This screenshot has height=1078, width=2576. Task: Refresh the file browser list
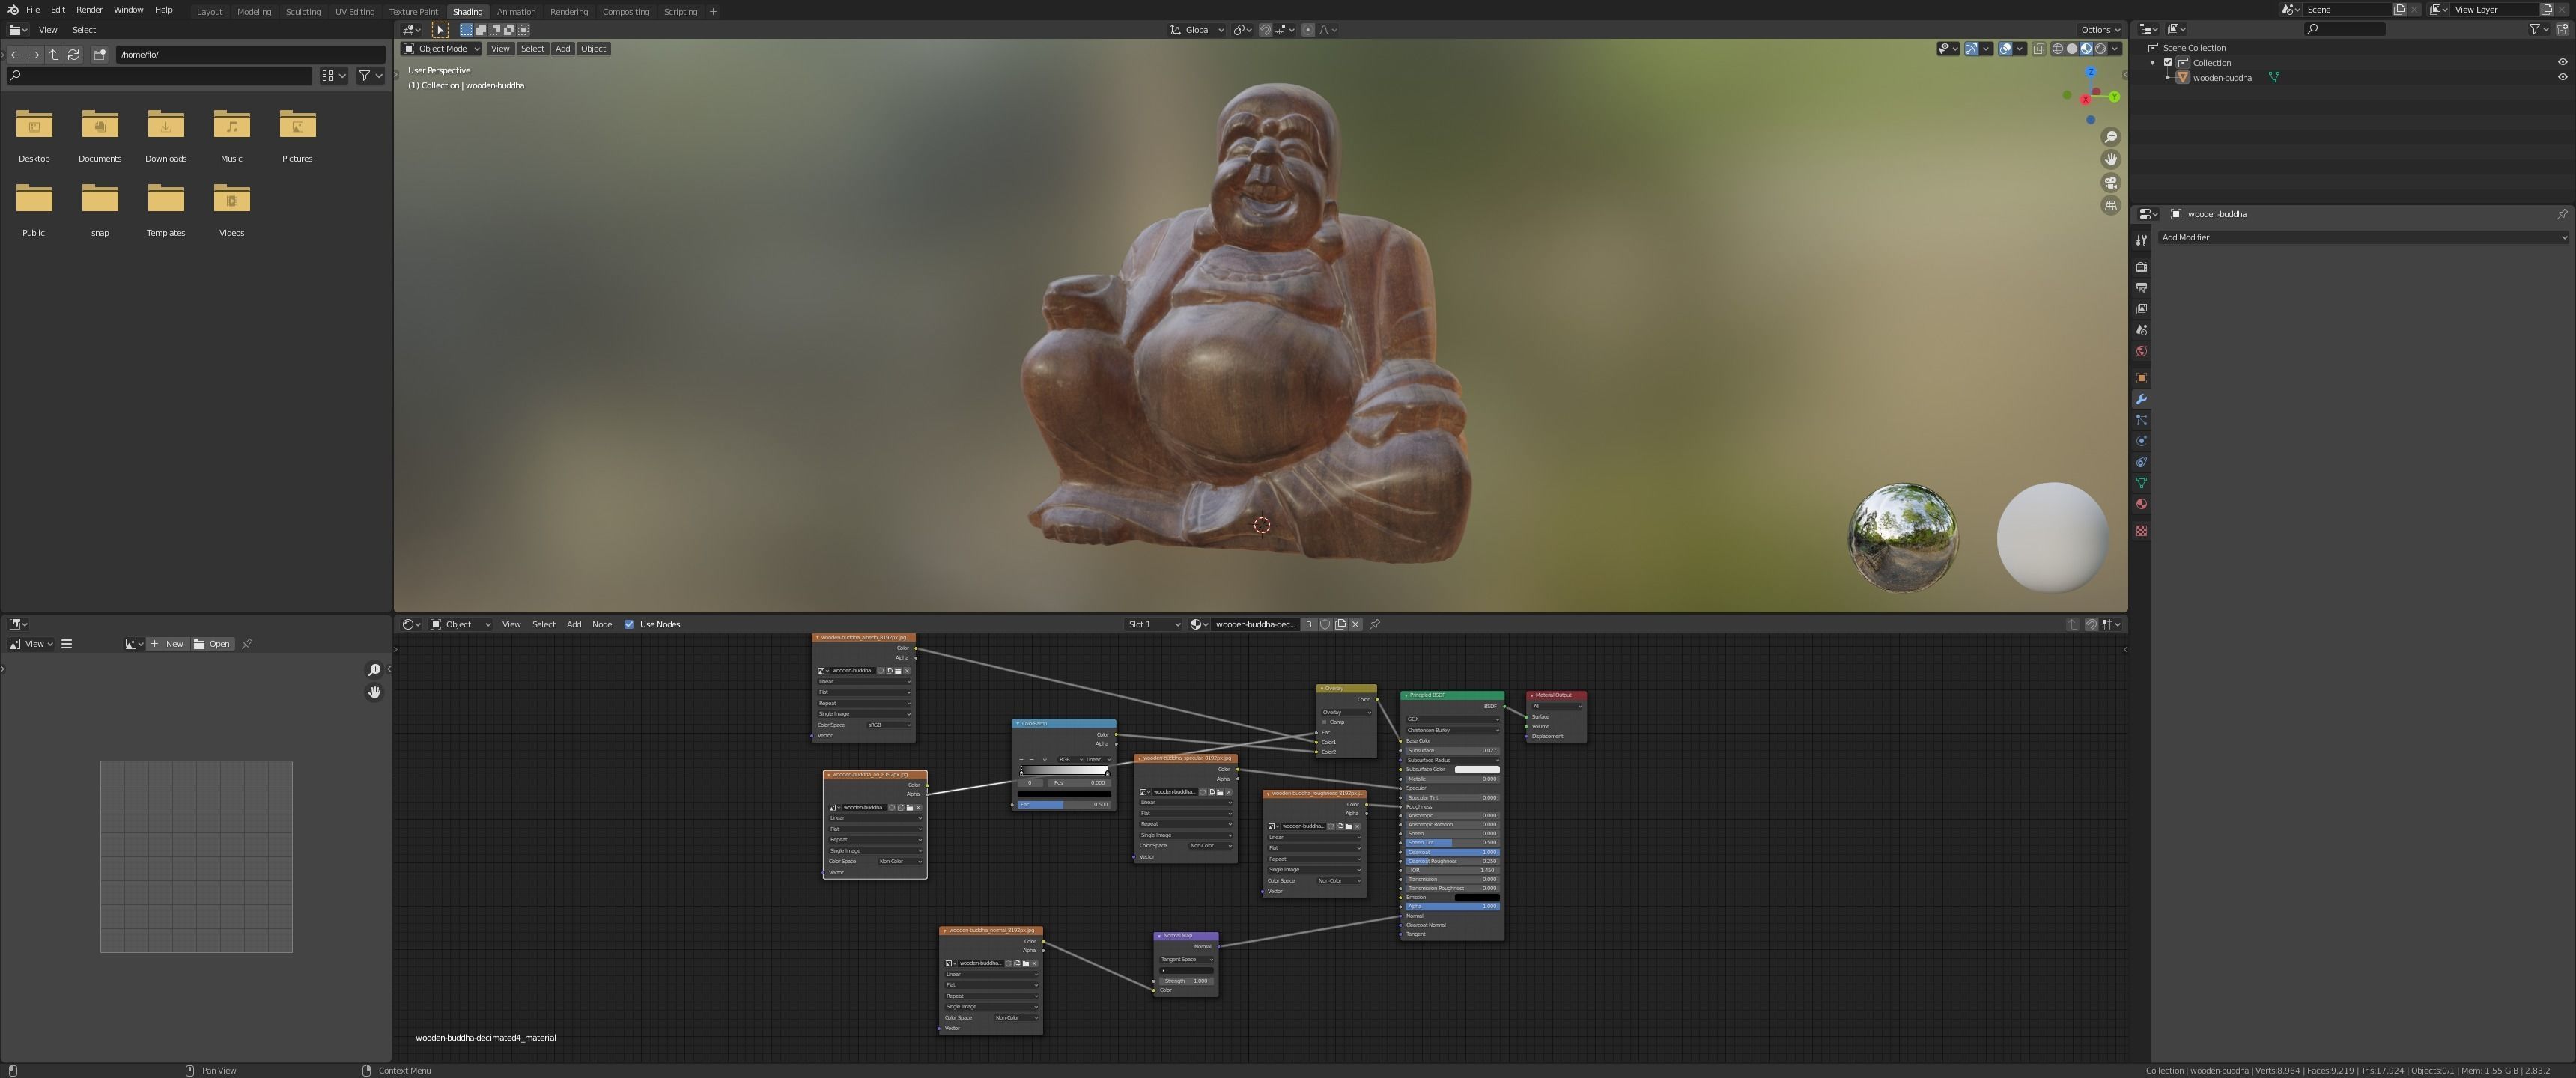[x=73, y=55]
